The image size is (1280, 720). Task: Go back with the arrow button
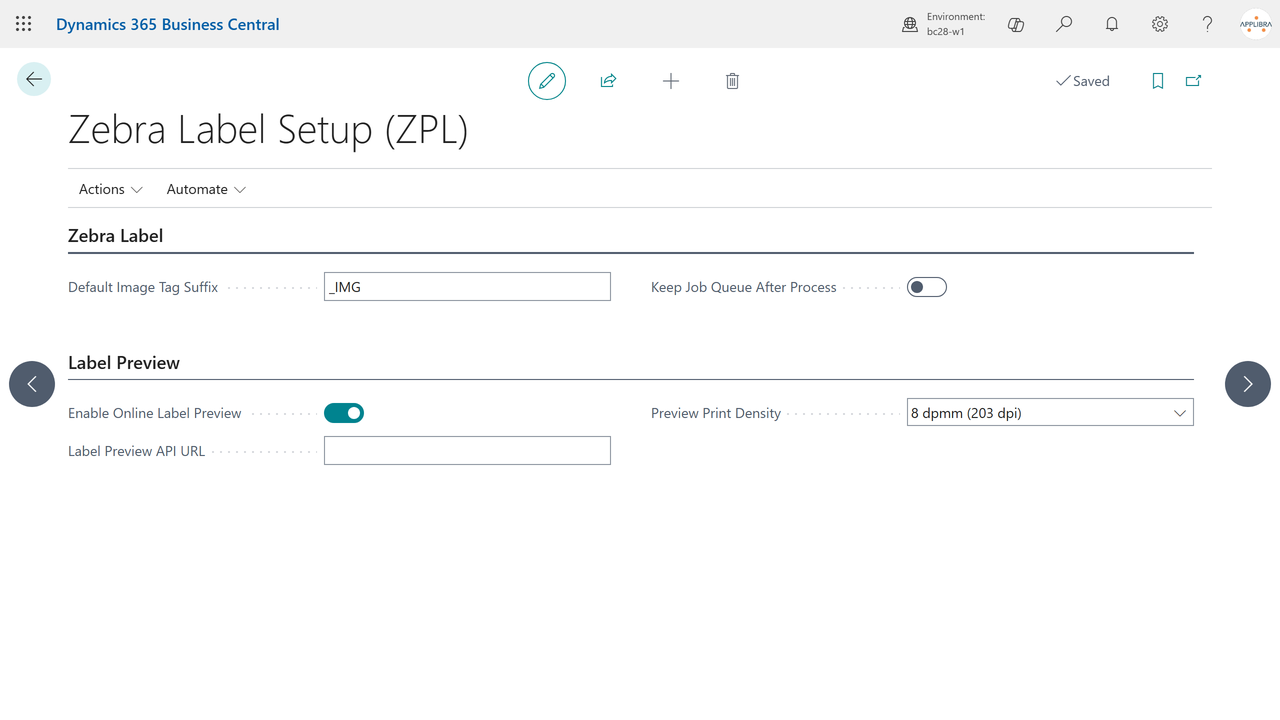(34, 79)
